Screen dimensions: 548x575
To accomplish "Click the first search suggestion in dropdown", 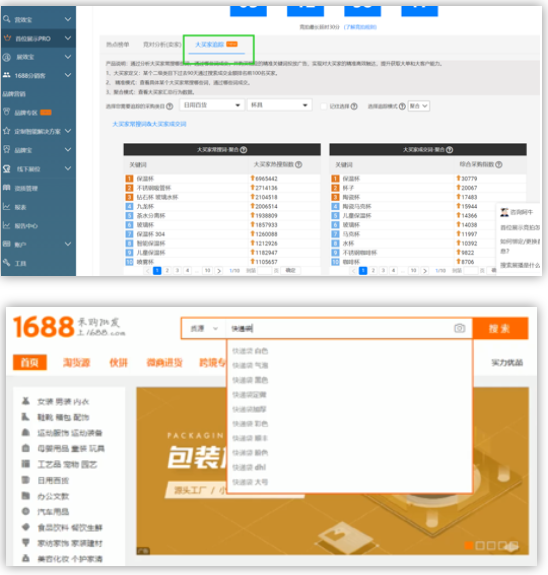I will pyautogui.click(x=250, y=351).
